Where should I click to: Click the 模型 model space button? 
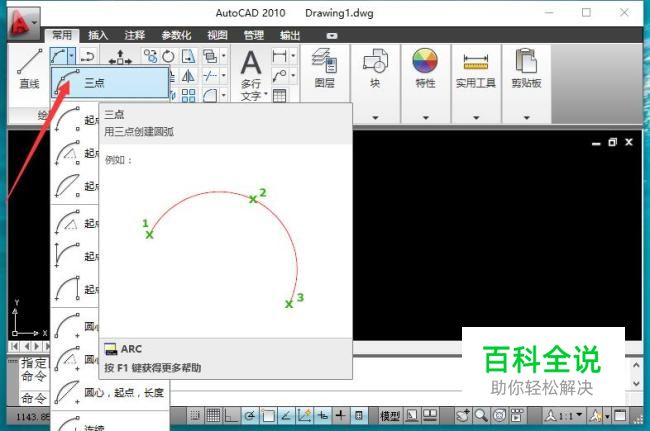pyautogui.click(x=390, y=416)
